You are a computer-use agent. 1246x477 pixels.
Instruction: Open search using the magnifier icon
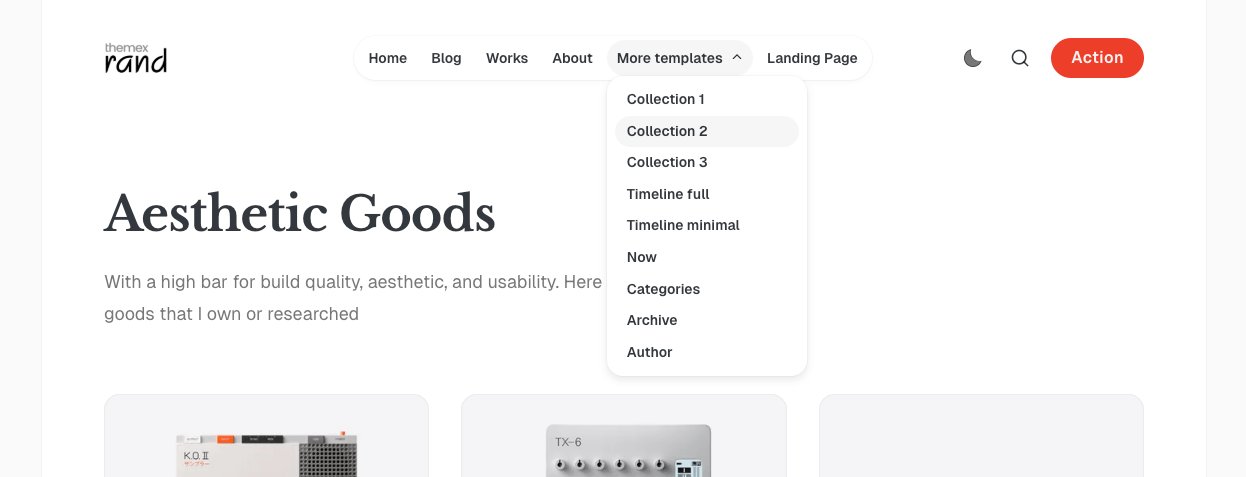click(1019, 58)
